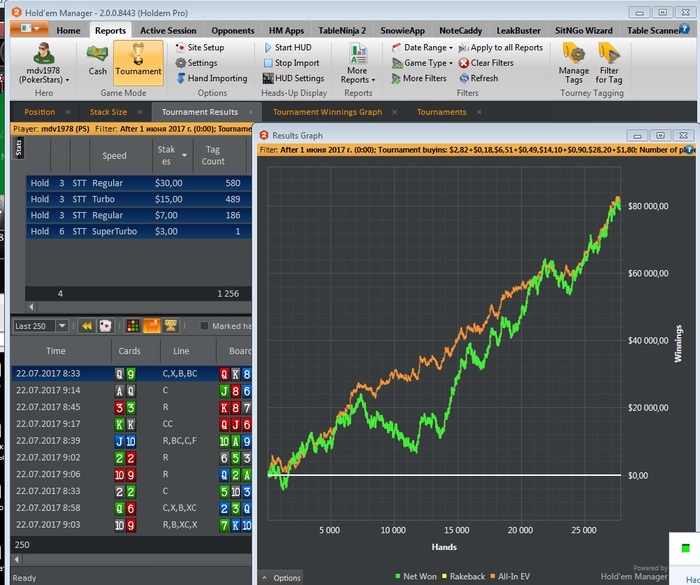Screen dimensions: 700x585
Task: Click the rewind hands replay icon
Action: point(87,326)
